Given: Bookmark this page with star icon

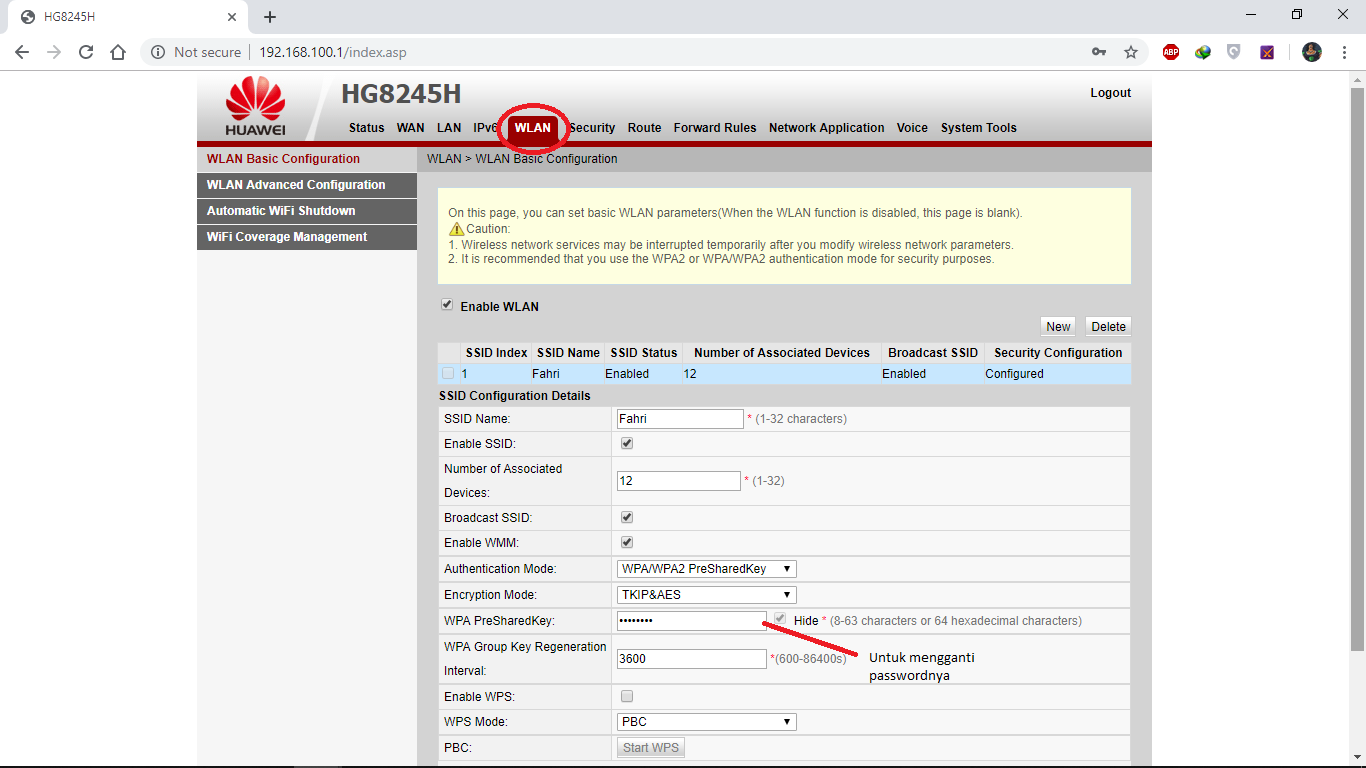Looking at the screenshot, I should (x=1131, y=52).
